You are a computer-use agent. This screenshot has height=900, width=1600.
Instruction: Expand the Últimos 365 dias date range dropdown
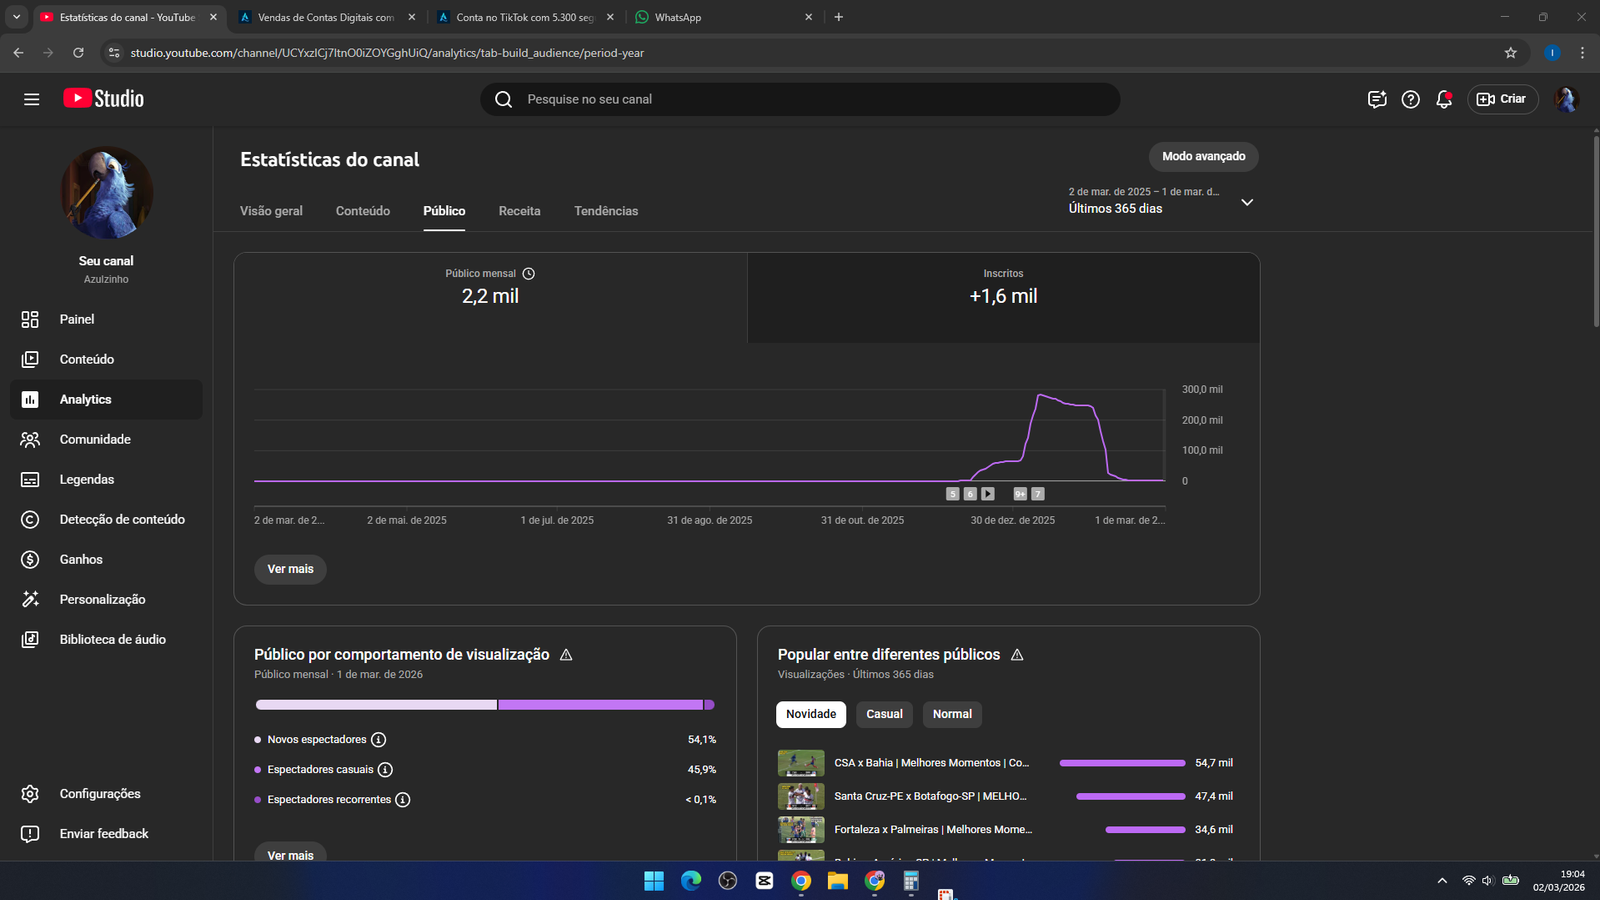pyautogui.click(x=1246, y=202)
